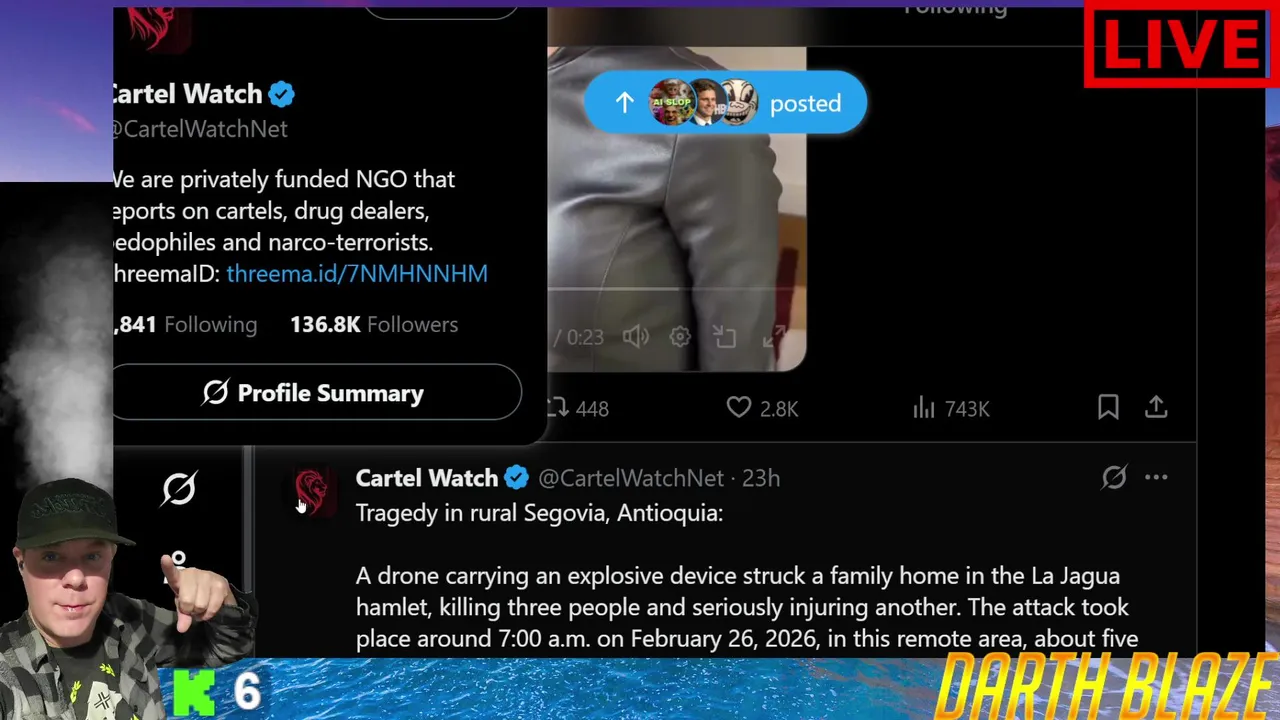Toggle picture-in-picture on the video
Screen dimensions: 1280x720
[x=725, y=337]
